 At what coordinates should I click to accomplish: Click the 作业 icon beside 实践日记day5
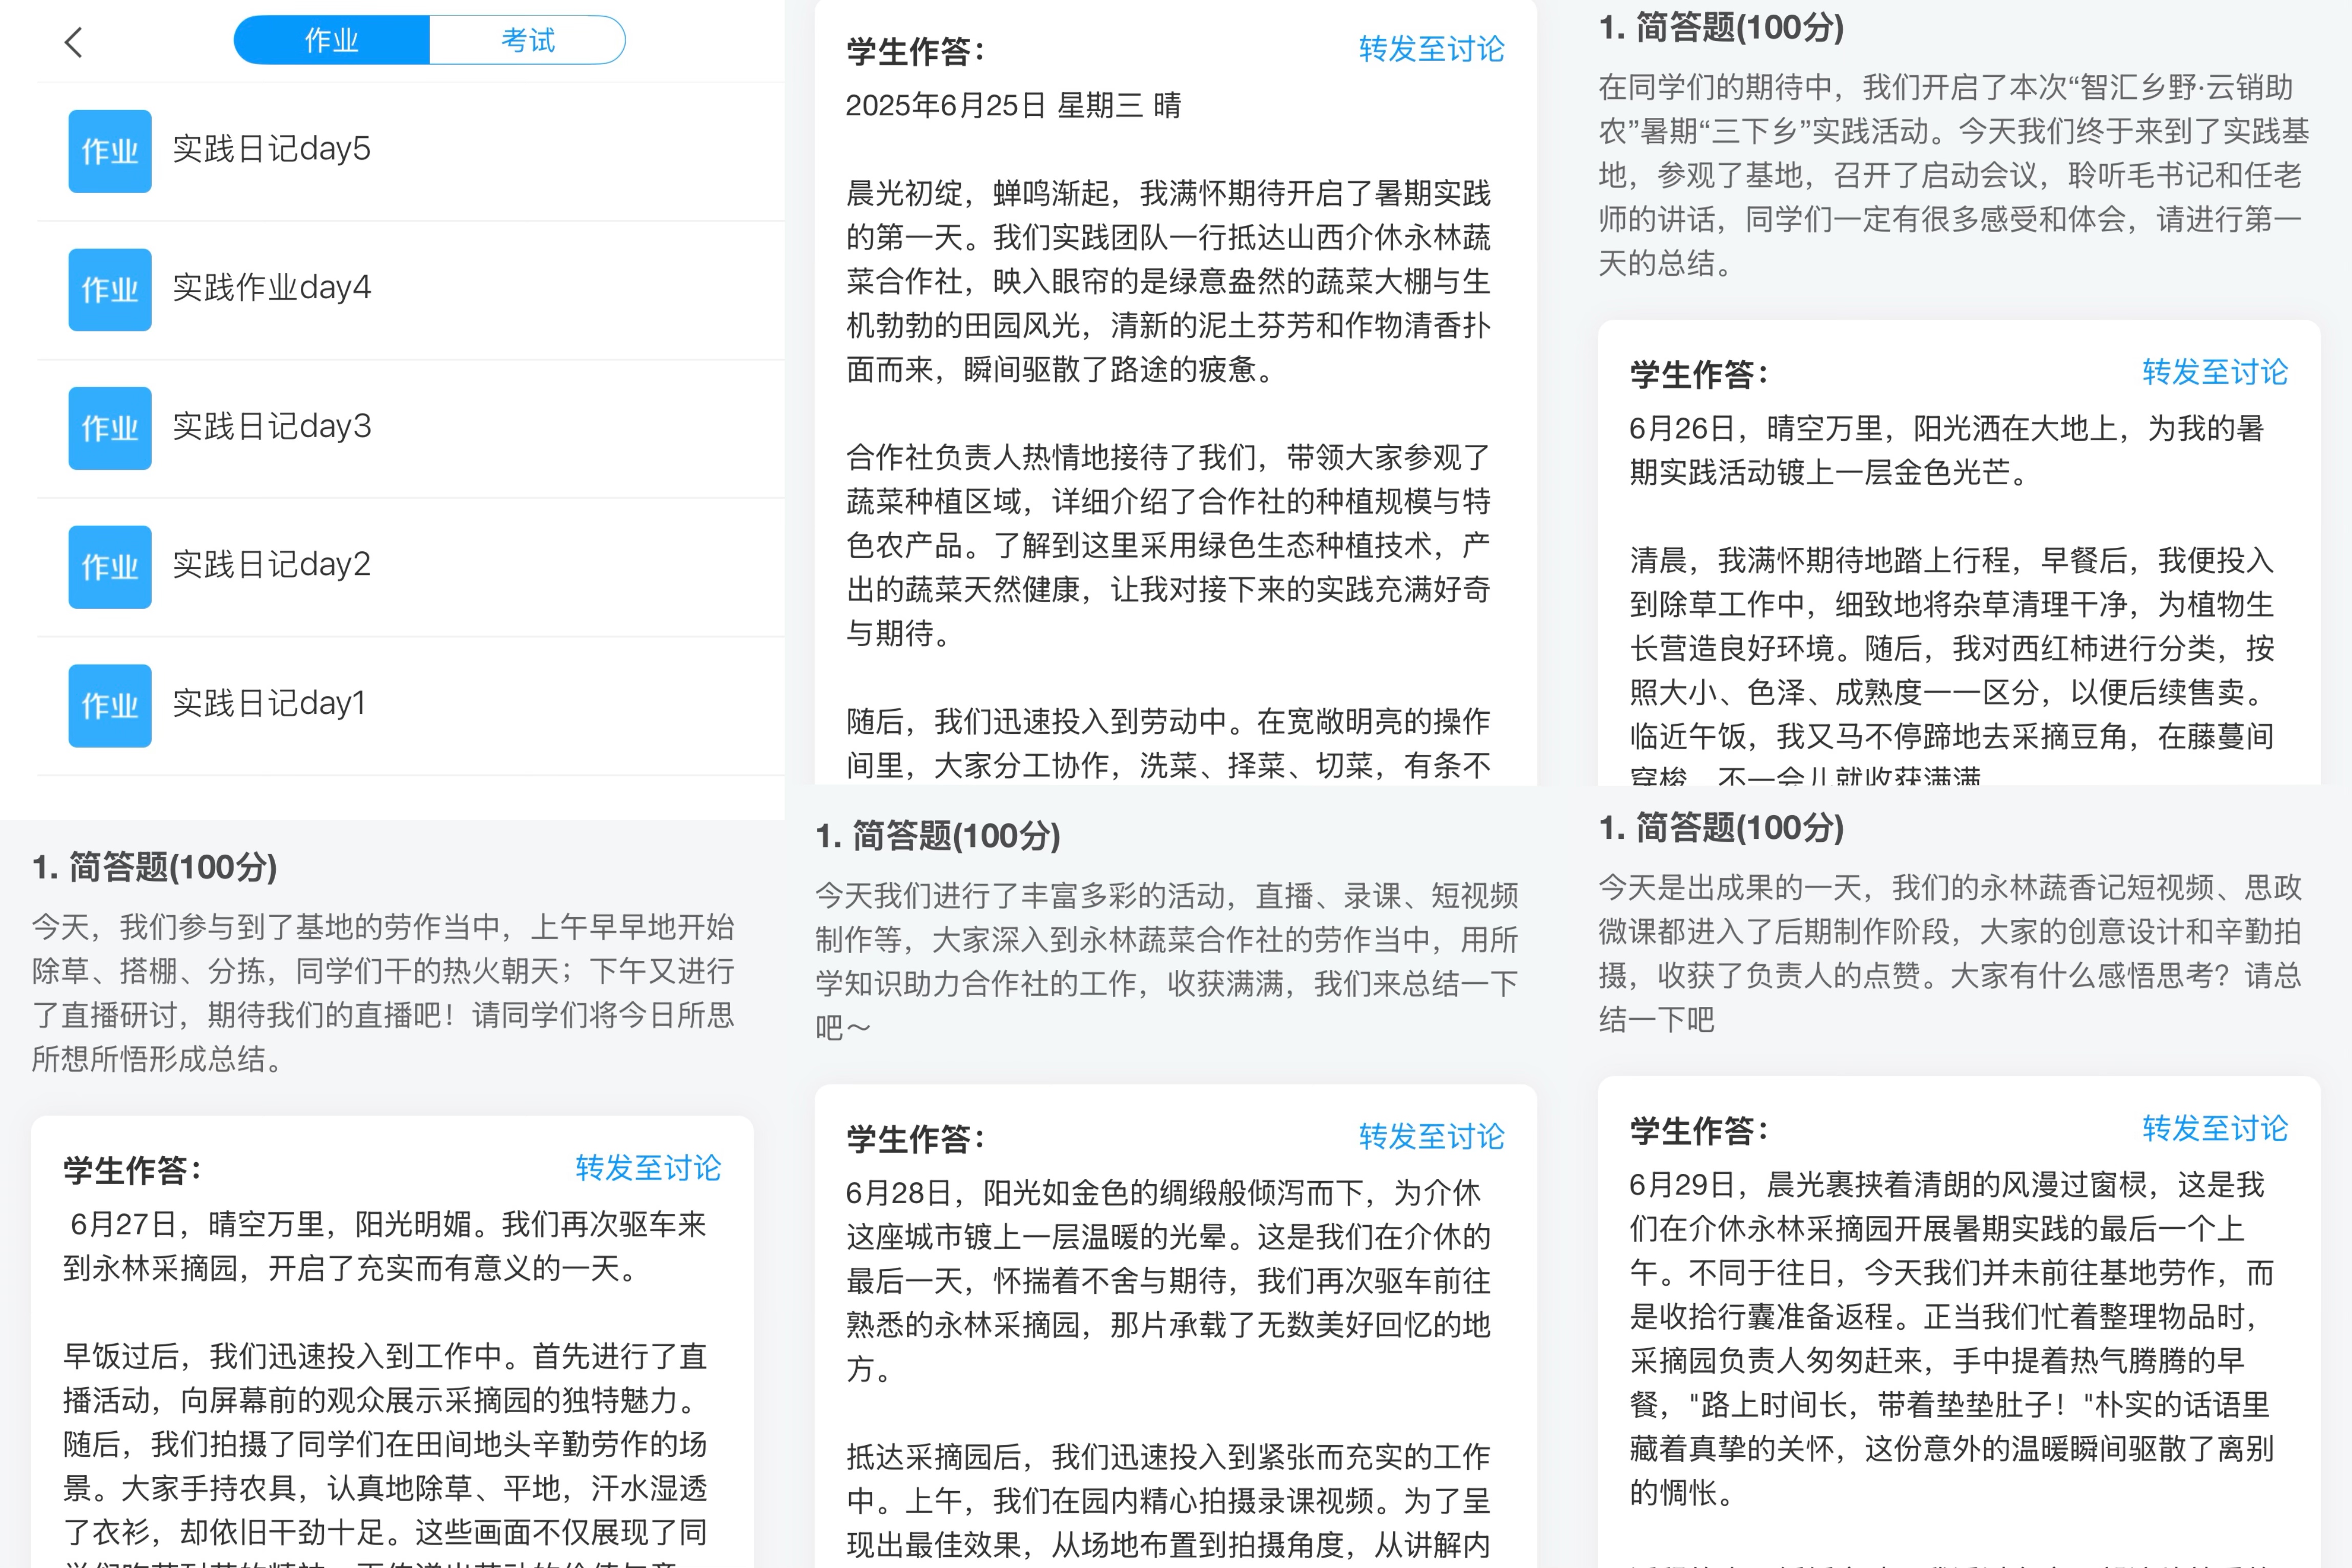(110, 151)
